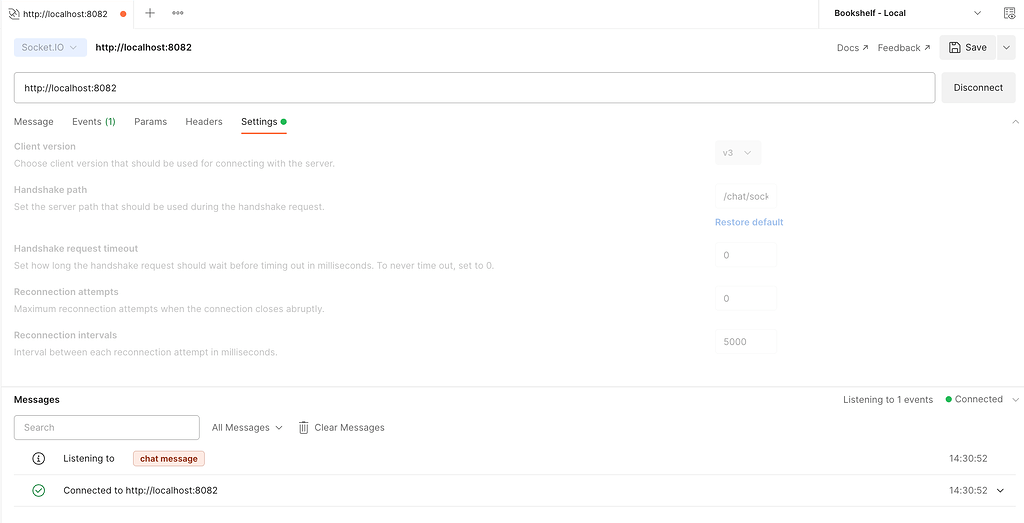Screen dimensions: 1024x523
Task: Open the Socket.IO protocol dropdown
Action: tap(50, 47)
